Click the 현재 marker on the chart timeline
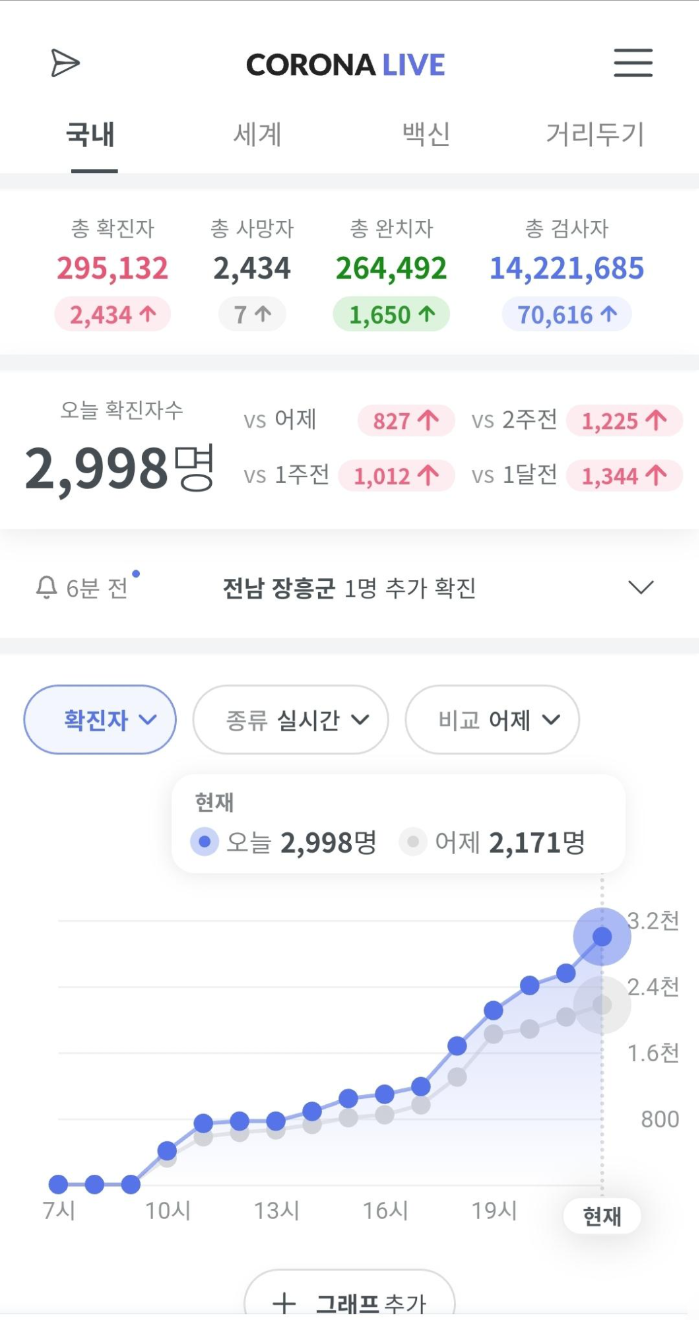 pyautogui.click(x=601, y=1216)
